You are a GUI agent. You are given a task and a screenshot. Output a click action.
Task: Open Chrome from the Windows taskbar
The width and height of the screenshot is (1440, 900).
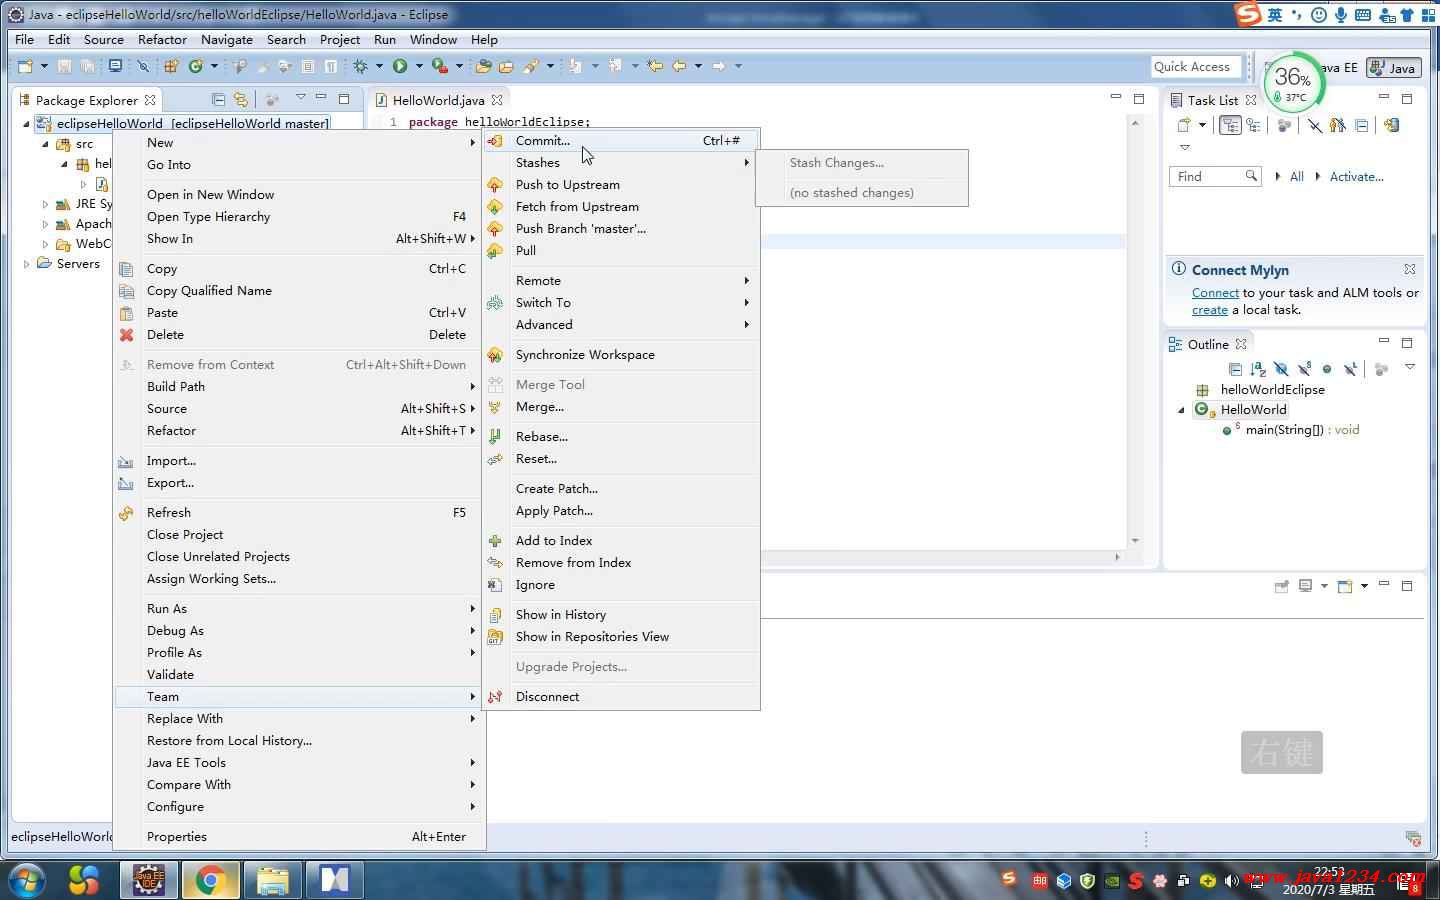(x=210, y=879)
